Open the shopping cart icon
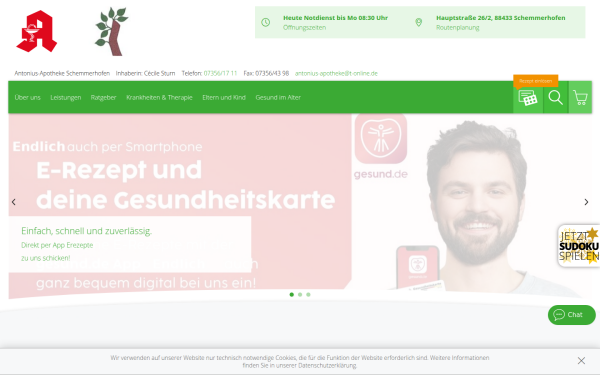Viewport: 600px width, 375px height. coord(580,98)
